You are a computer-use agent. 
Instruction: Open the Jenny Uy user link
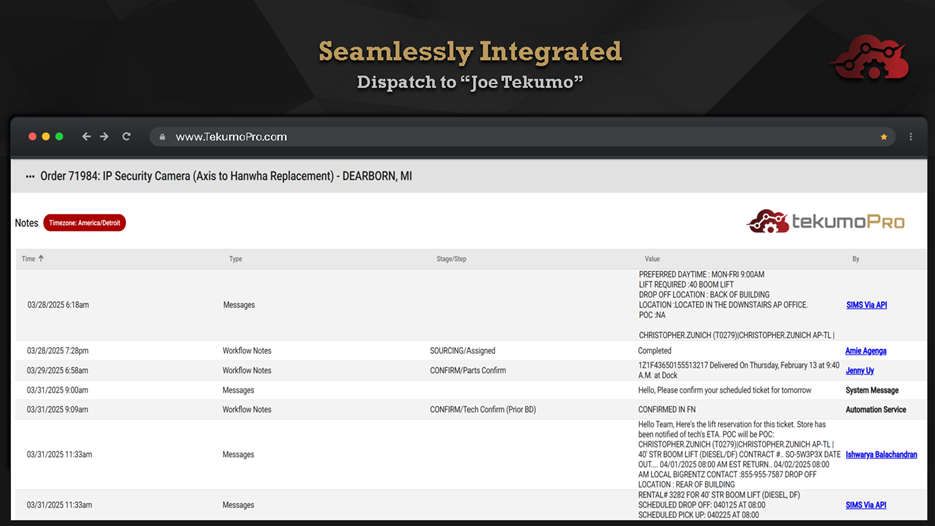(859, 371)
